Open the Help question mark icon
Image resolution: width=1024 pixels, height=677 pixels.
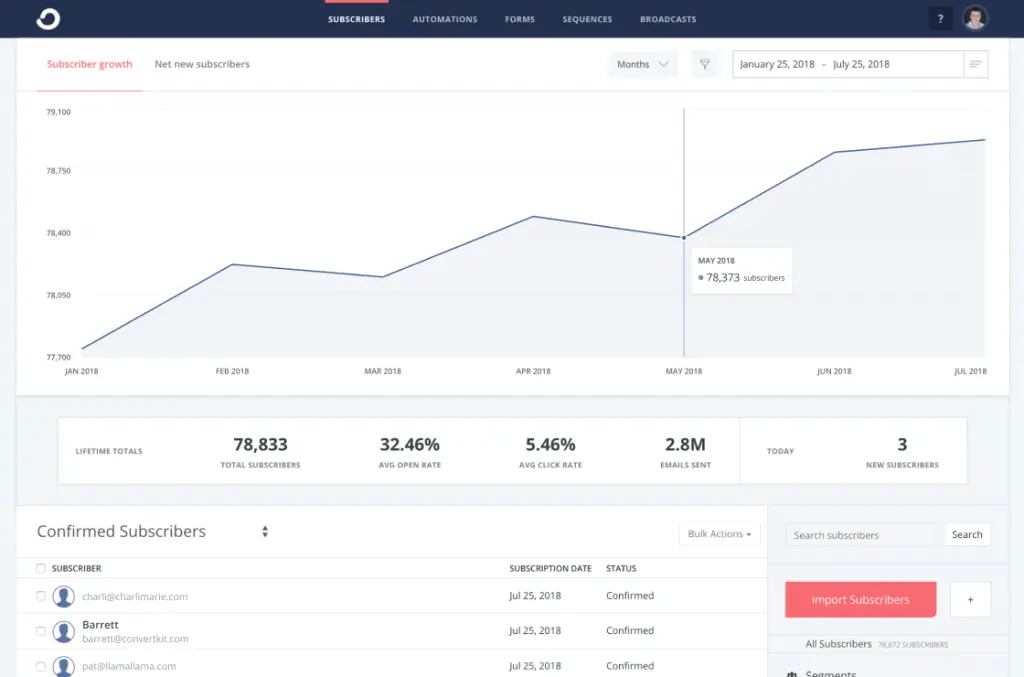(x=939, y=18)
